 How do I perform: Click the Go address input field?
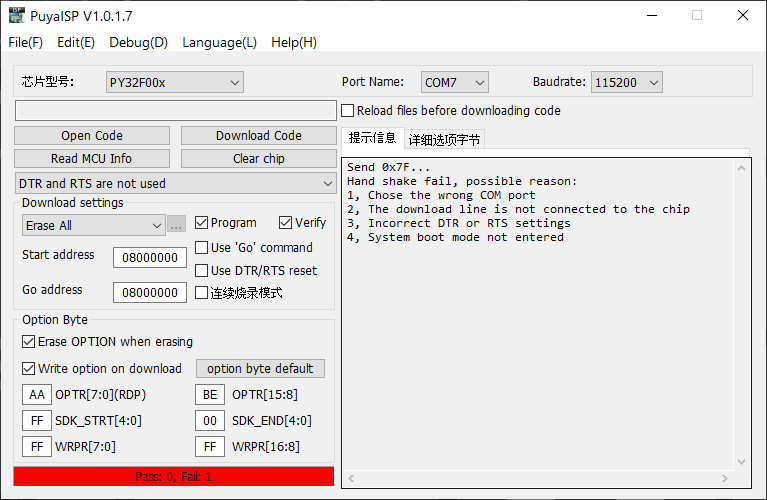tap(150, 293)
